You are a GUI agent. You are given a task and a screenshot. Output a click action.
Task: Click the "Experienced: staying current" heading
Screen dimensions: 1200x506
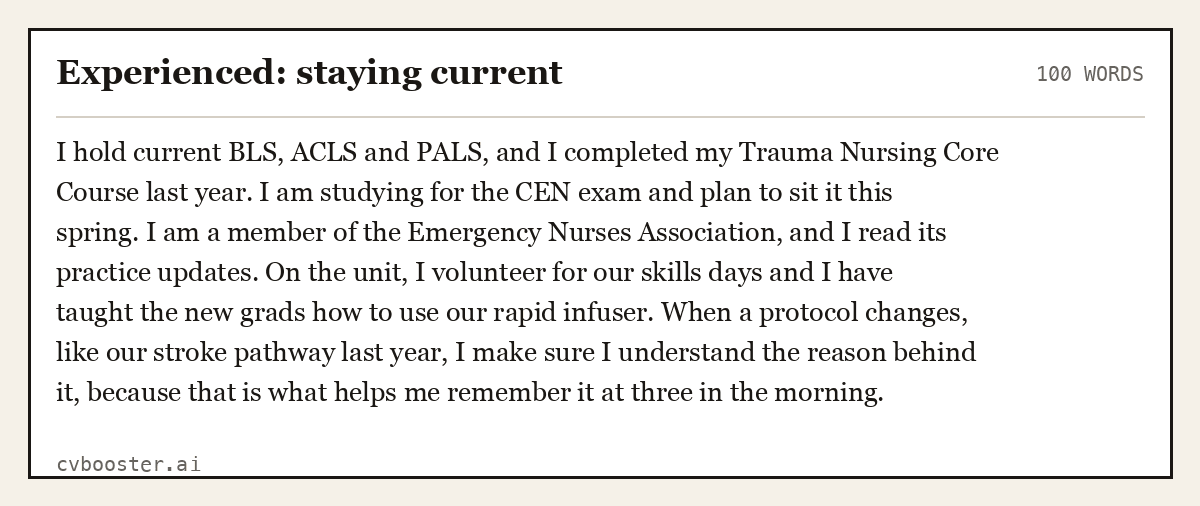309,73
